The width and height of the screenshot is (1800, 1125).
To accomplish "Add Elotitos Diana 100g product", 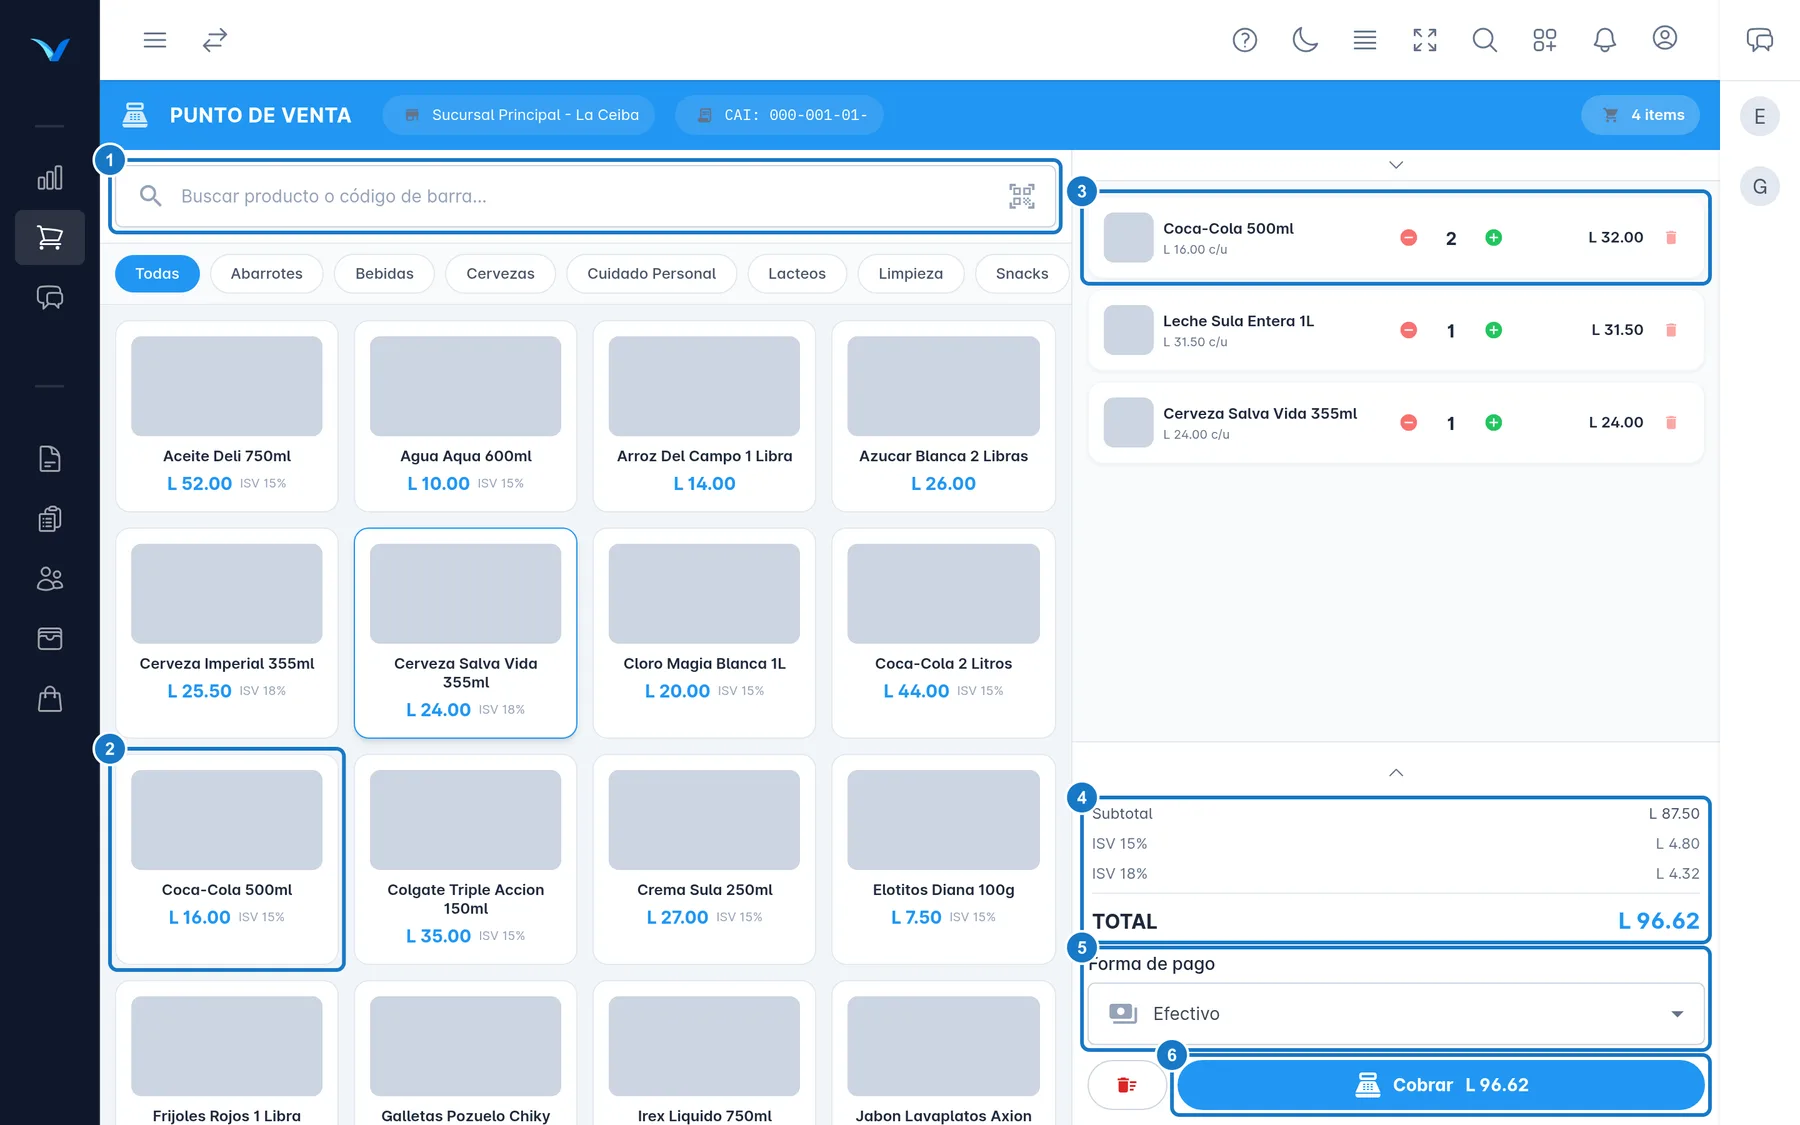I will 943,860.
